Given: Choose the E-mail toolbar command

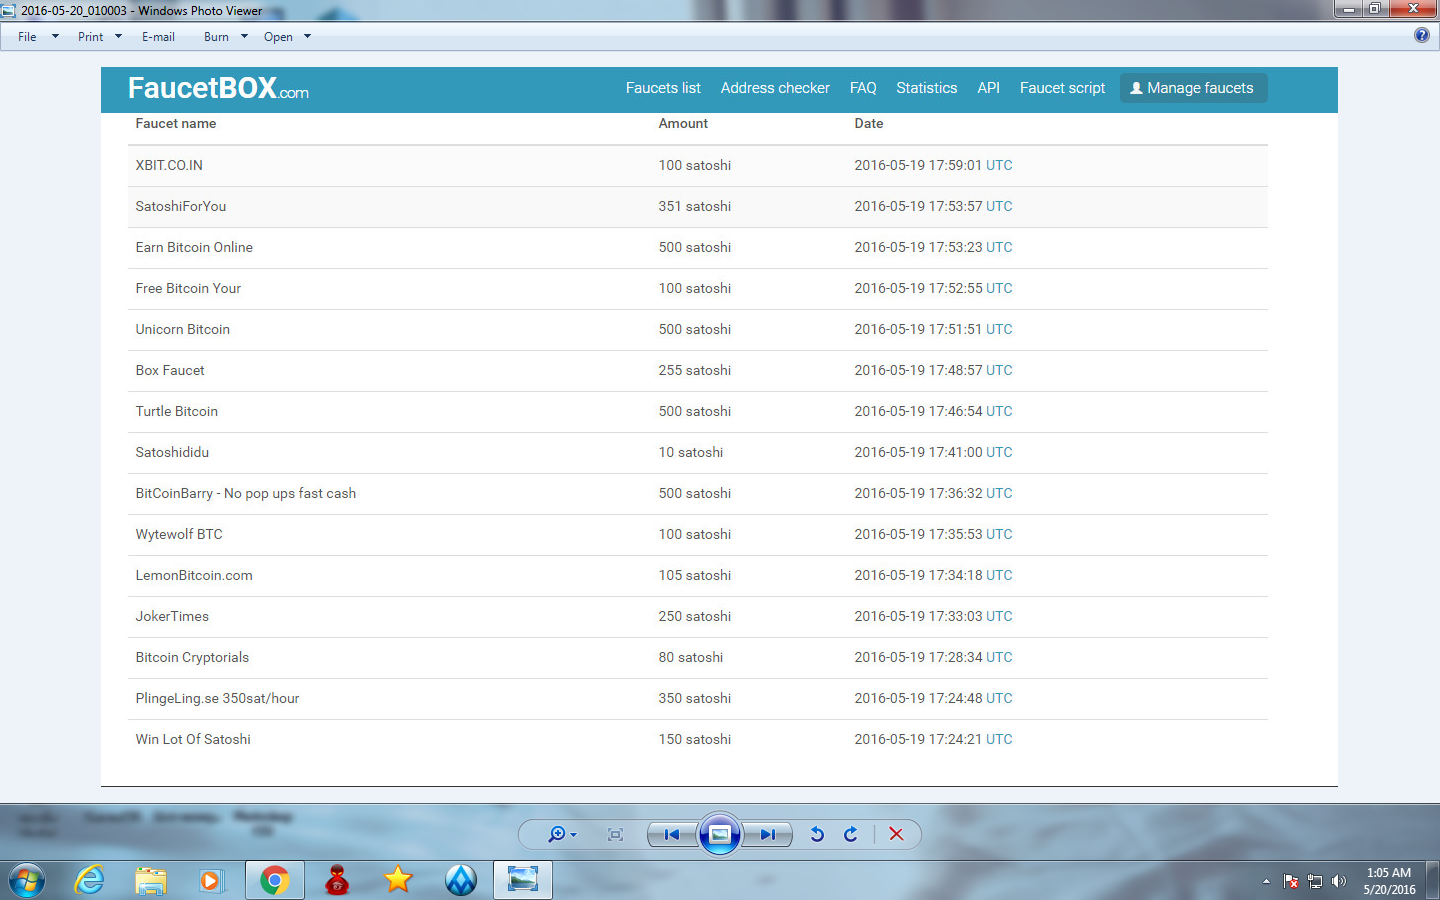Looking at the screenshot, I should point(158,37).
